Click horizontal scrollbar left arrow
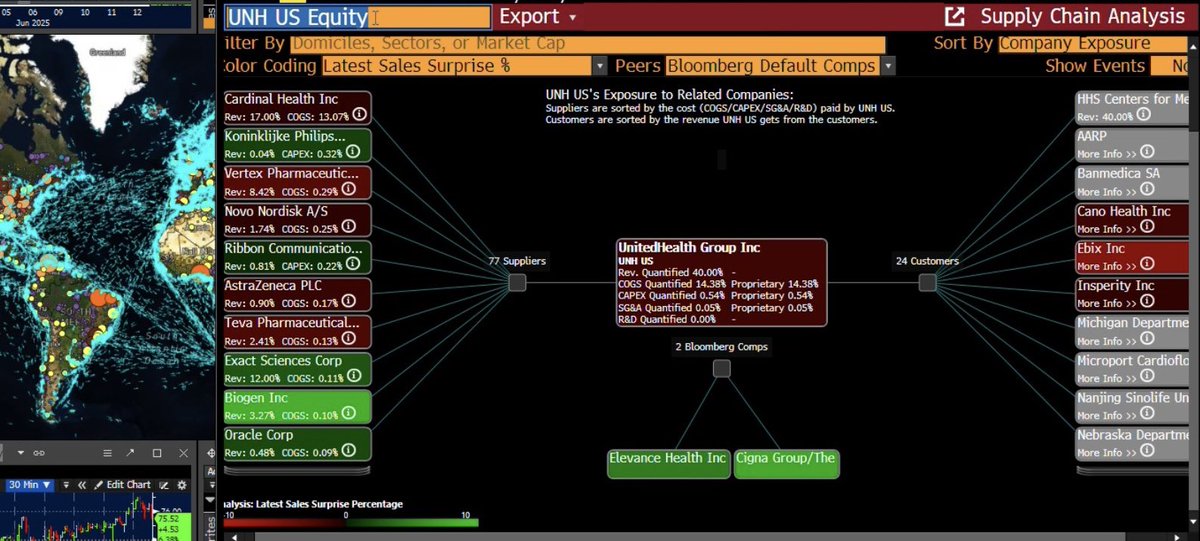The image size is (1200, 541). 236,536
